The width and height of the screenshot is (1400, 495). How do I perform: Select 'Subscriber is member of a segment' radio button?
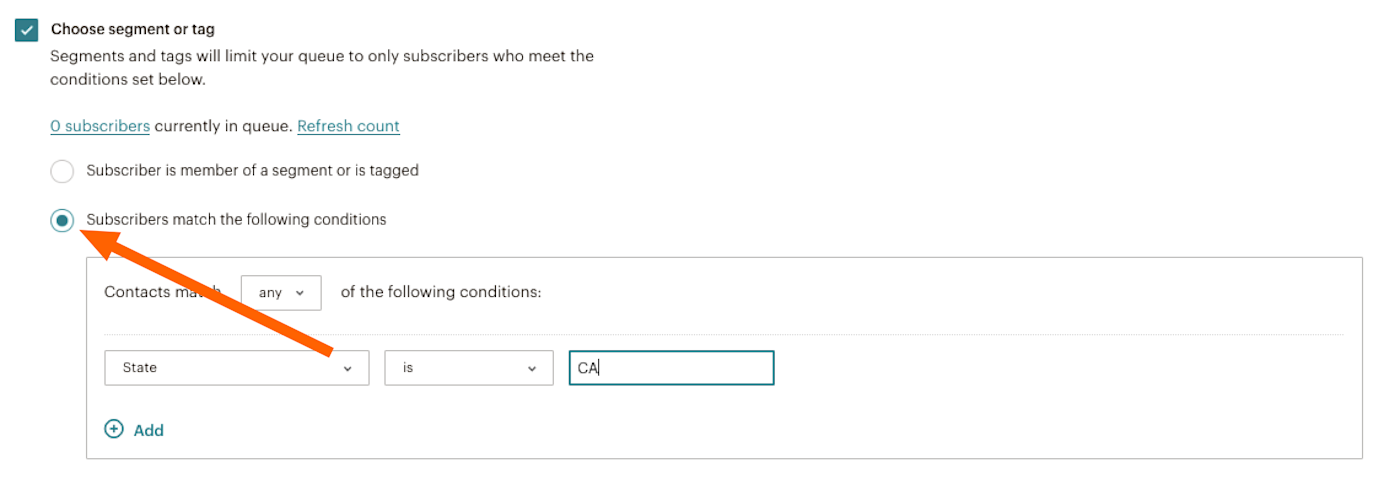click(62, 171)
